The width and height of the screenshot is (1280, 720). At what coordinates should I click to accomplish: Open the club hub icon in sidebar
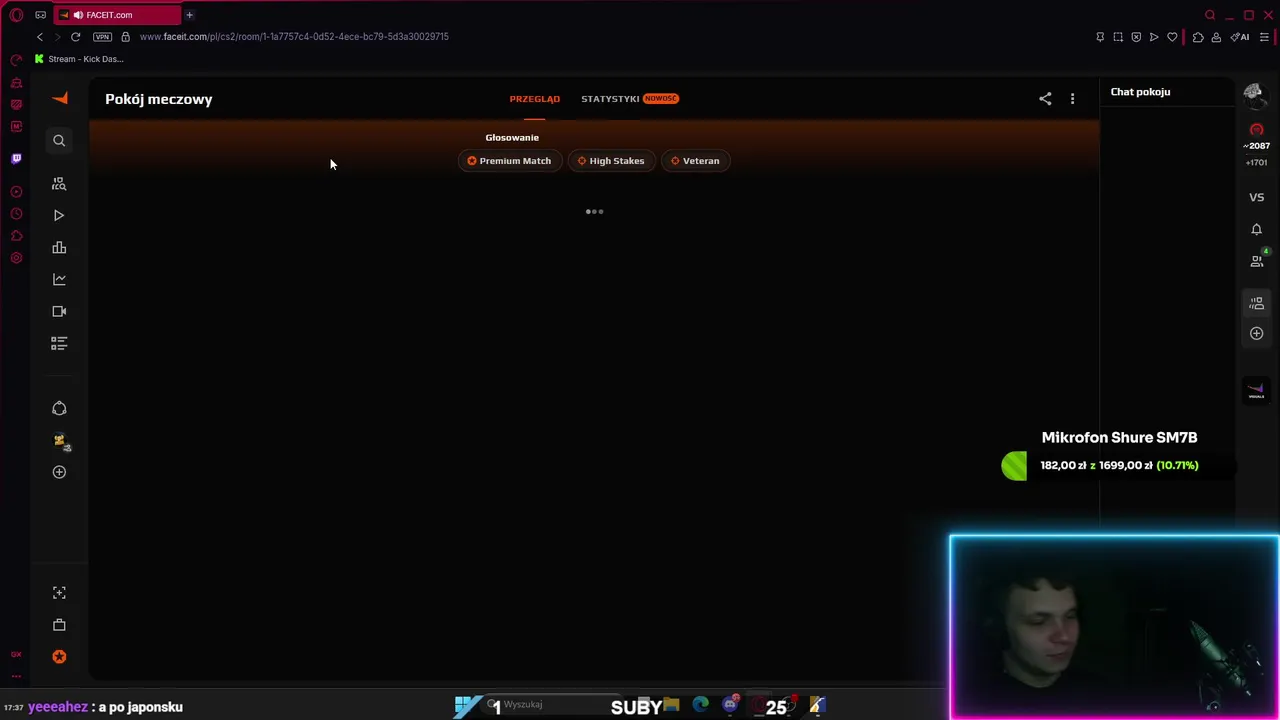(x=59, y=408)
